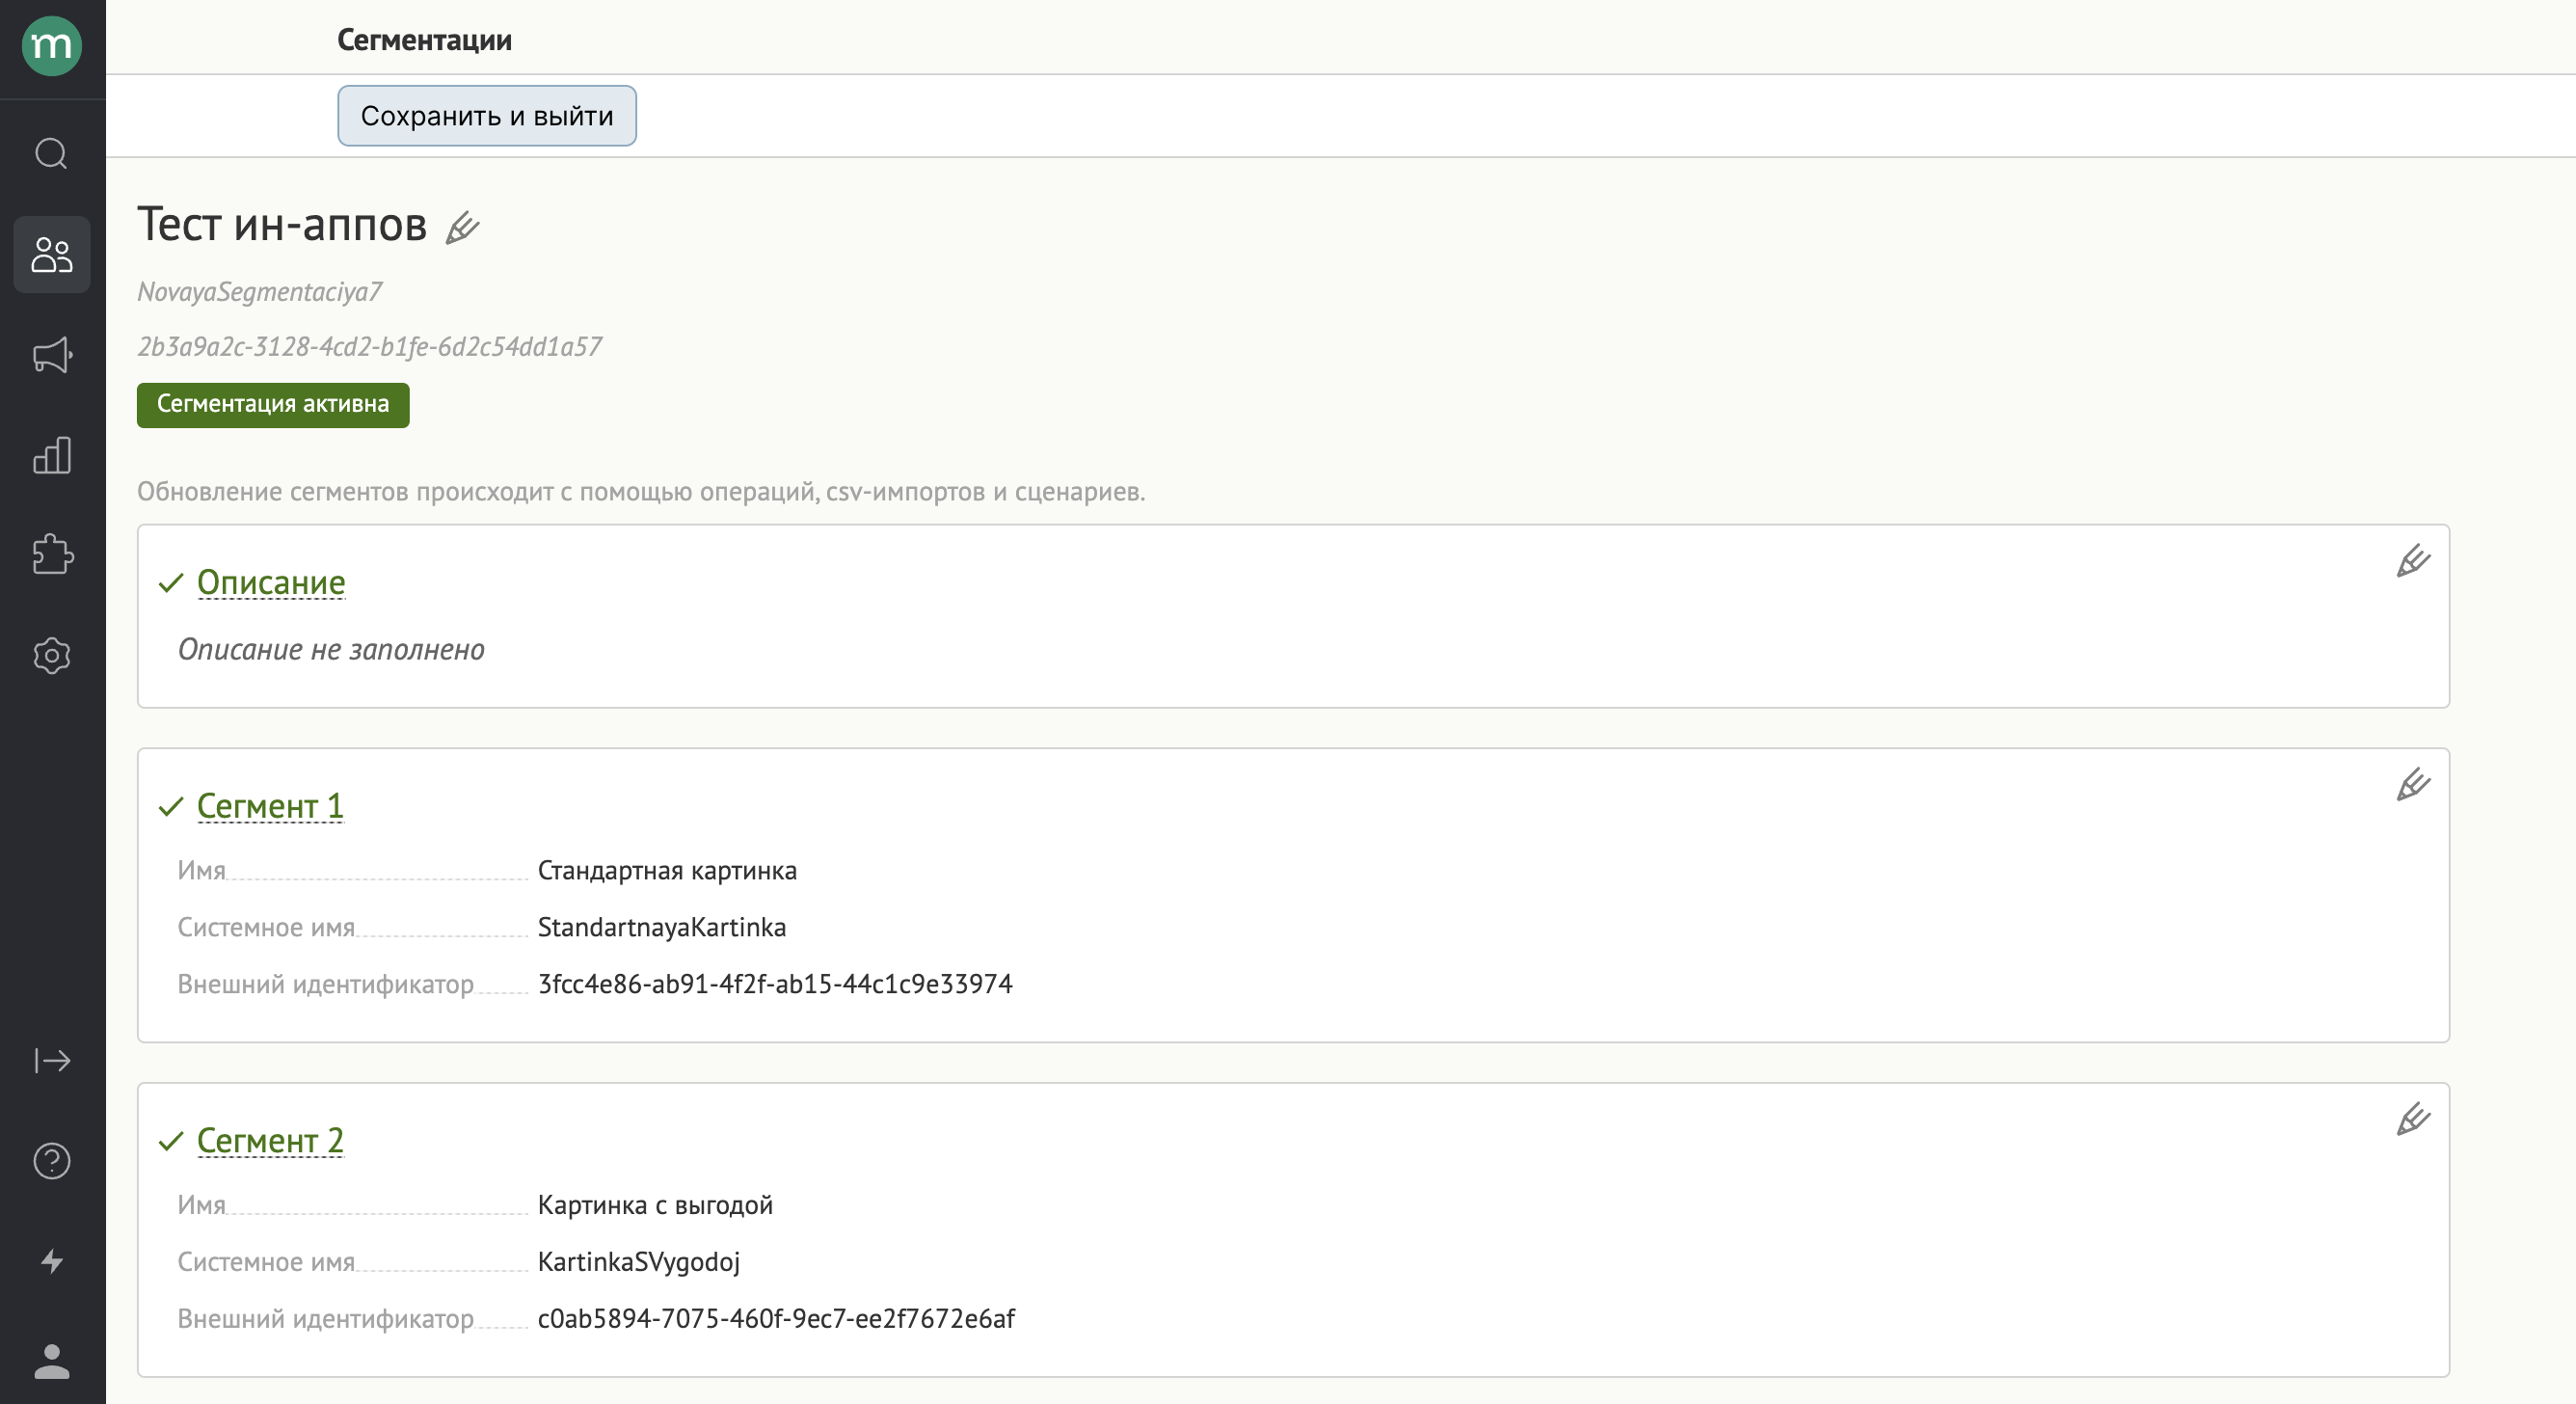Edit the Описание block via pencil icon

[x=2413, y=561]
